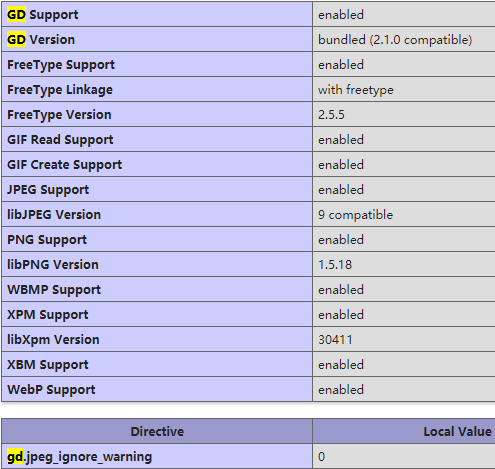The height and width of the screenshot is (469, 495).
Task: Click the 'Local Value' column header
Action: [457, 431]
